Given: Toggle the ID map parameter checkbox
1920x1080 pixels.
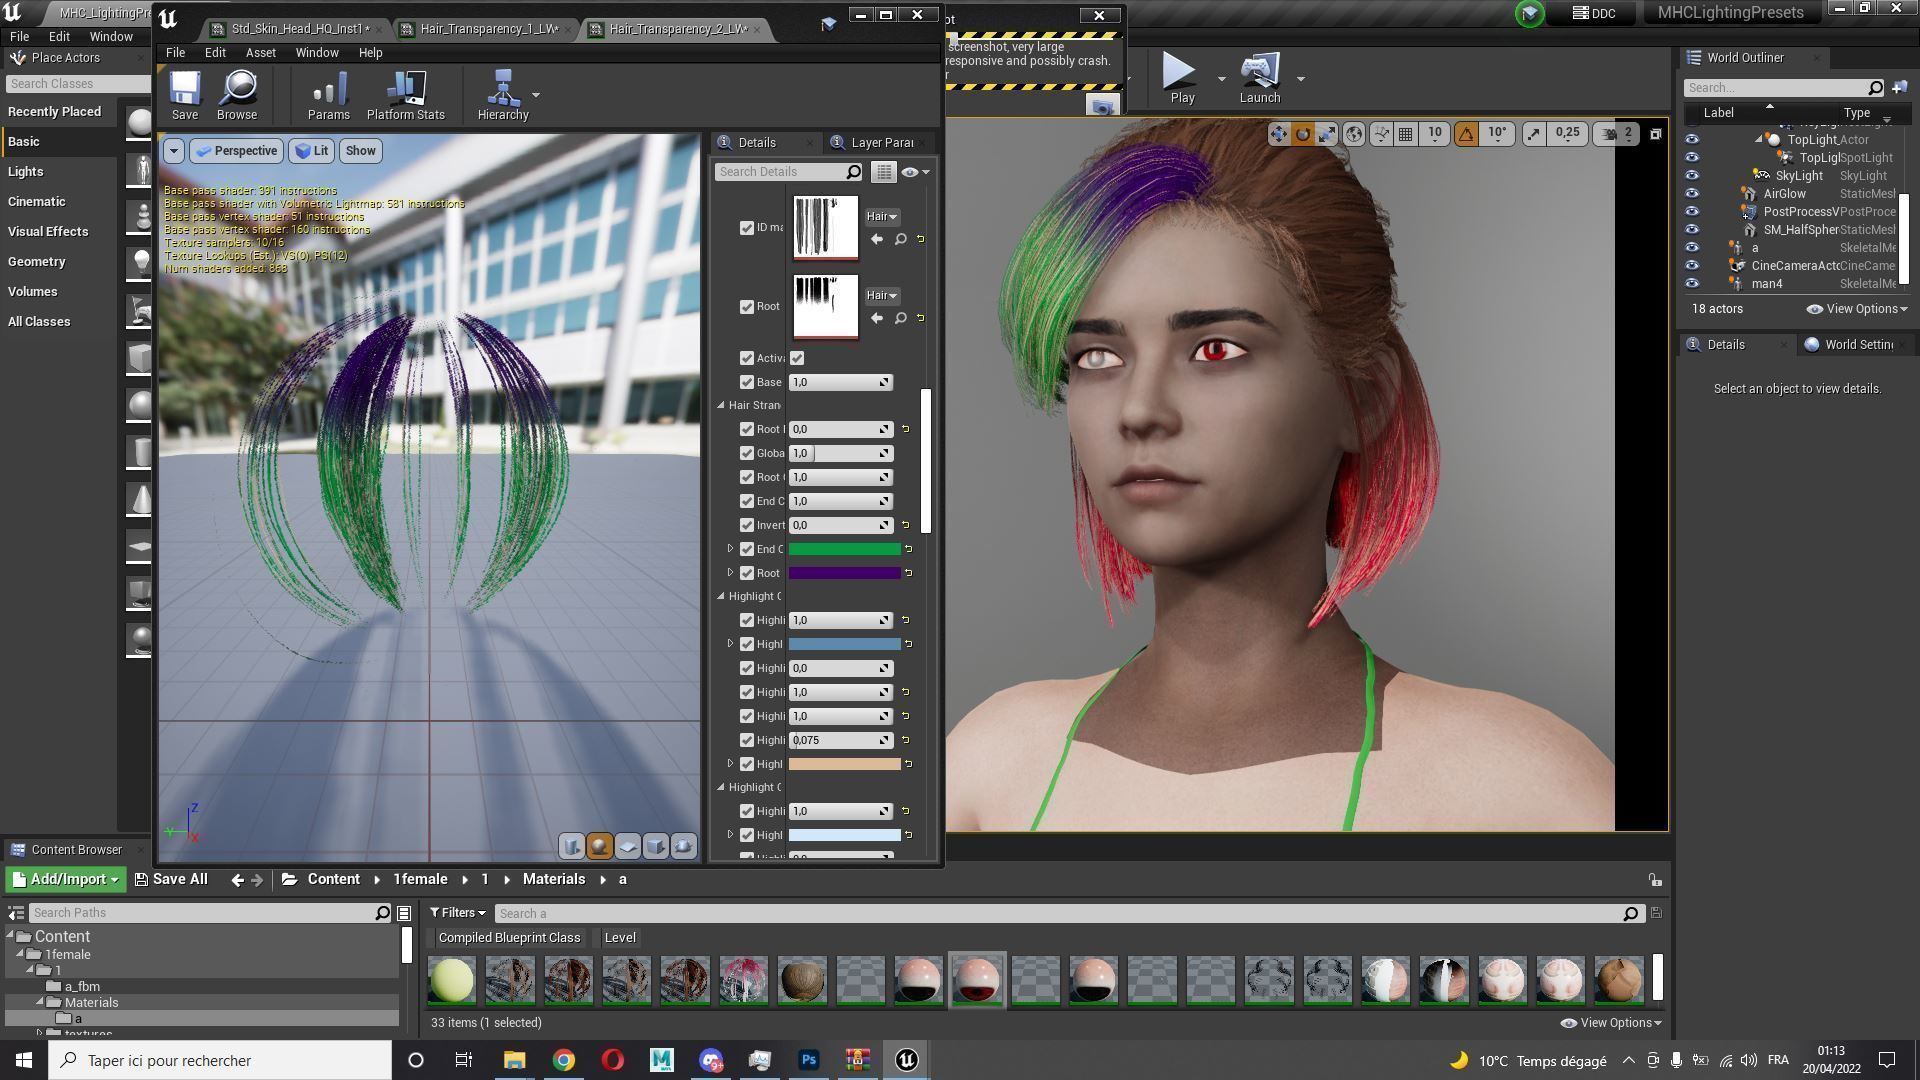Looking at the screenshot, I should coord(746,228).
